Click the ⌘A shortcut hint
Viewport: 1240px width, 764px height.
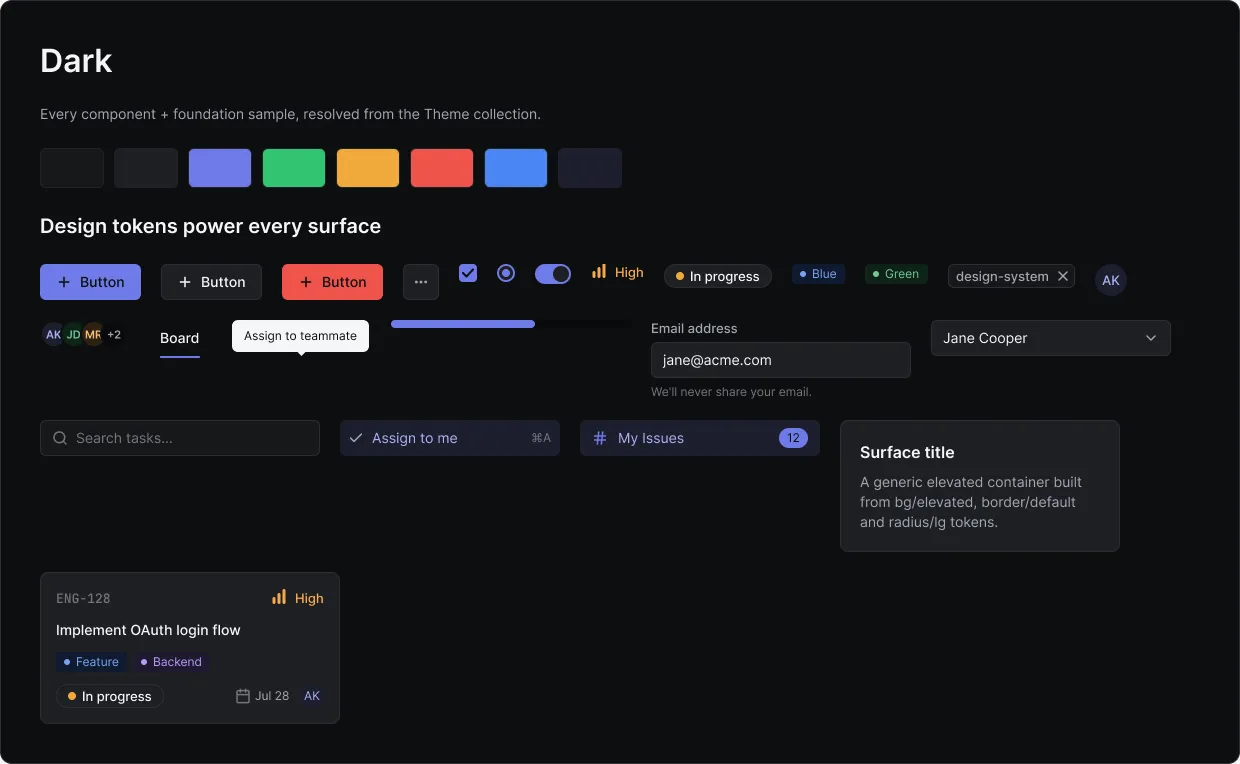point(541,438)
